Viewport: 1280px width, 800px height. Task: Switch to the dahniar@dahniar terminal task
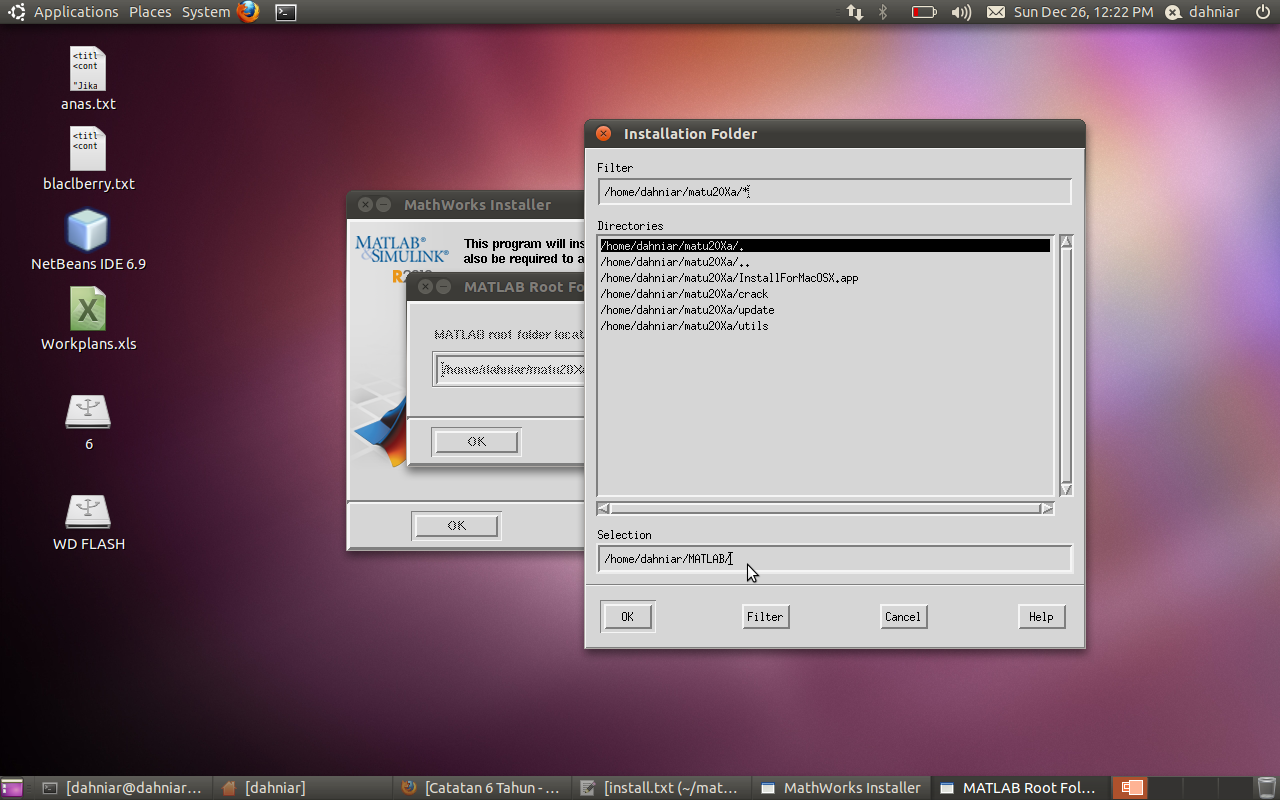click(x=122, y=788)
